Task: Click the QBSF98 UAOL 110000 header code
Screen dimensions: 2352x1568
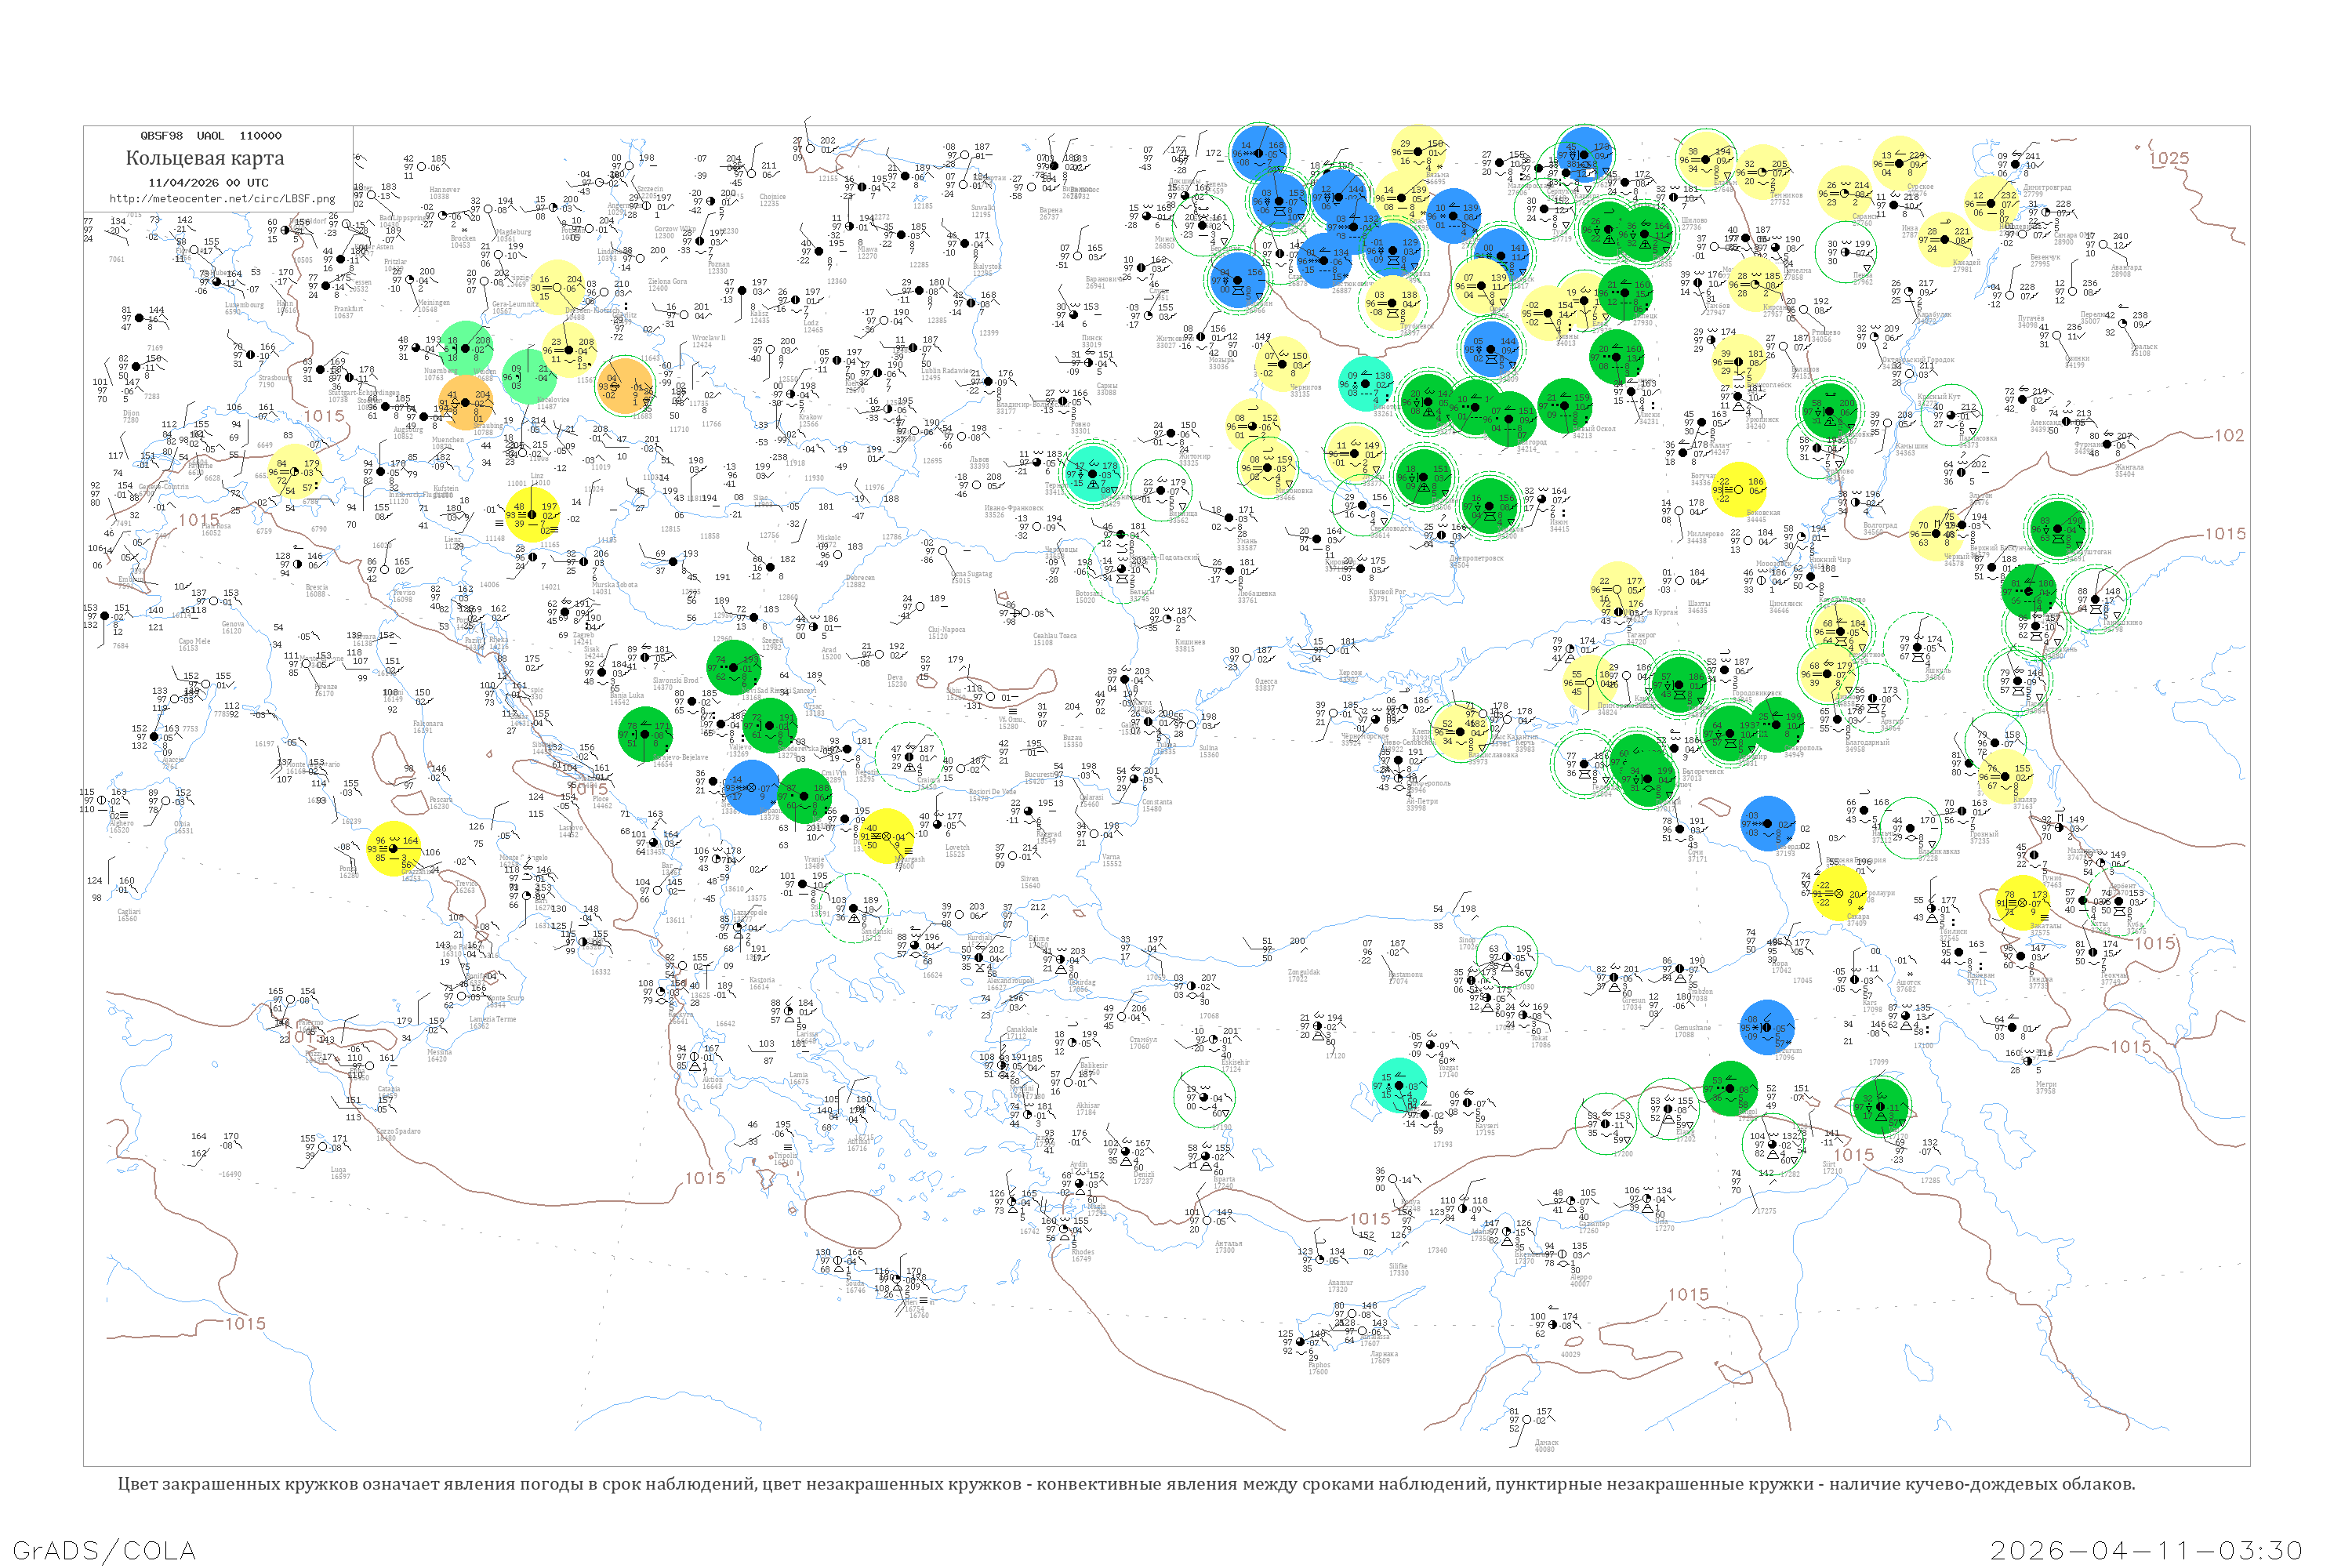Action: [x=210, y=136]
